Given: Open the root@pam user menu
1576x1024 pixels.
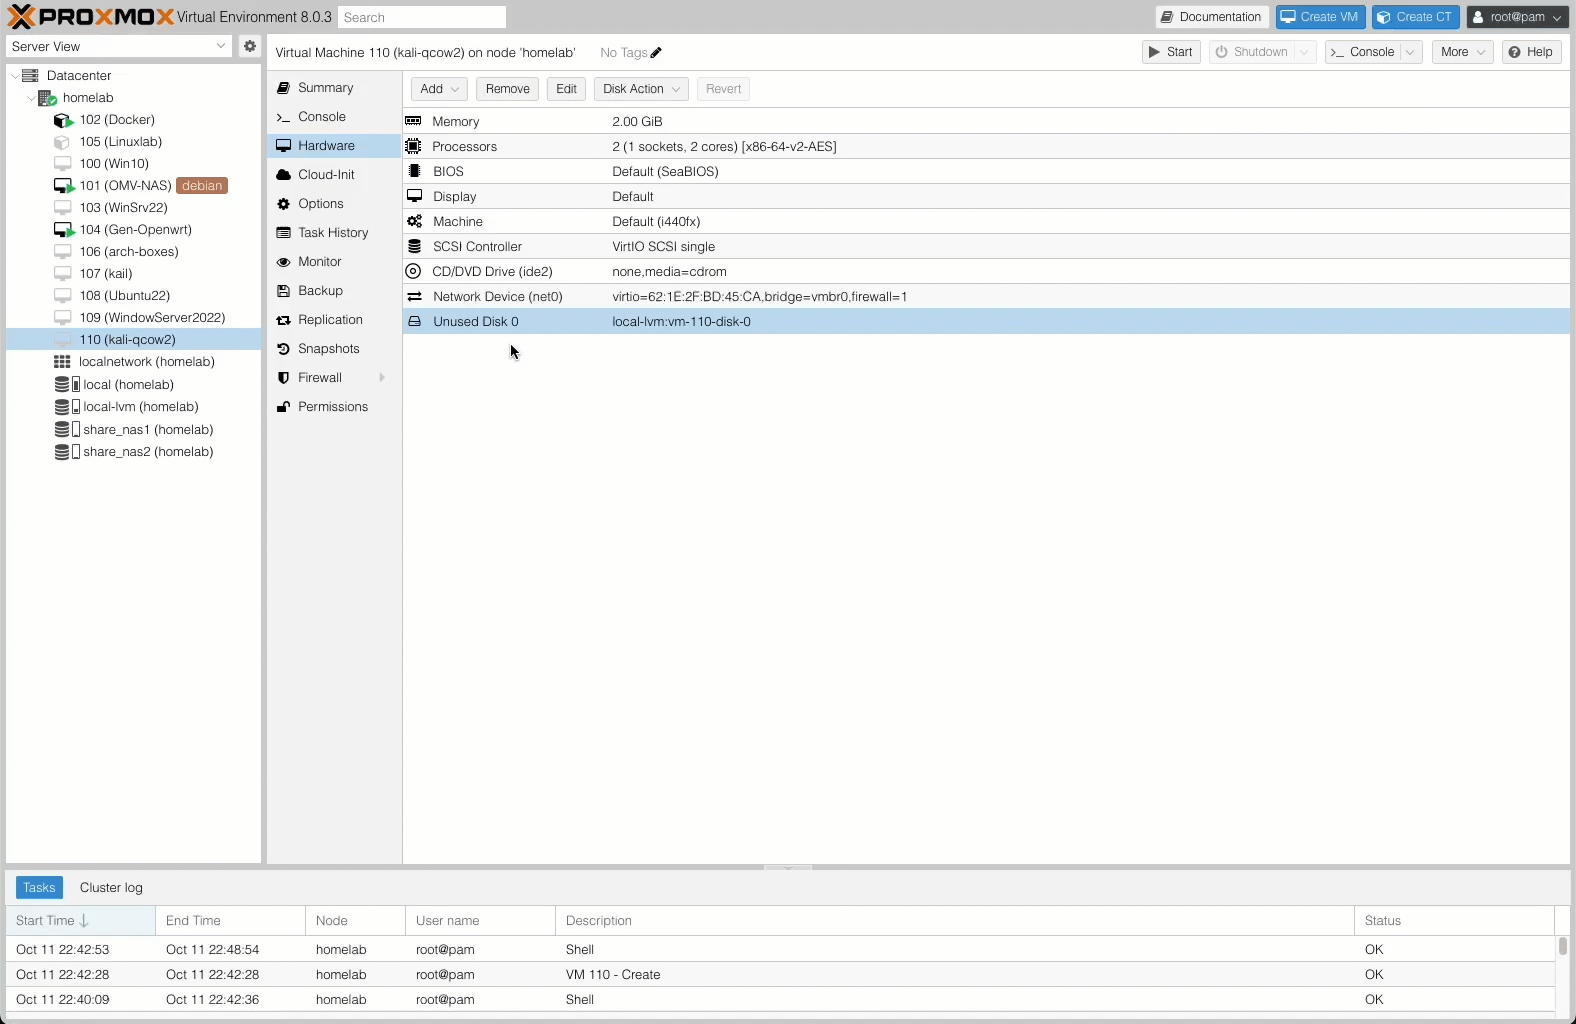Looking at the screenshot, I should pos(1518,17).
